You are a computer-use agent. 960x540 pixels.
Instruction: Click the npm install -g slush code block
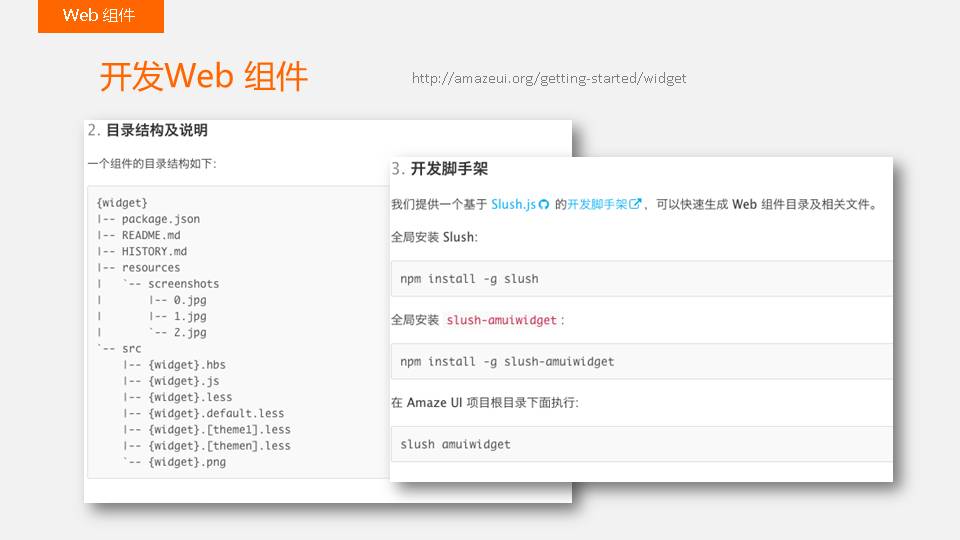coord(469,279)
